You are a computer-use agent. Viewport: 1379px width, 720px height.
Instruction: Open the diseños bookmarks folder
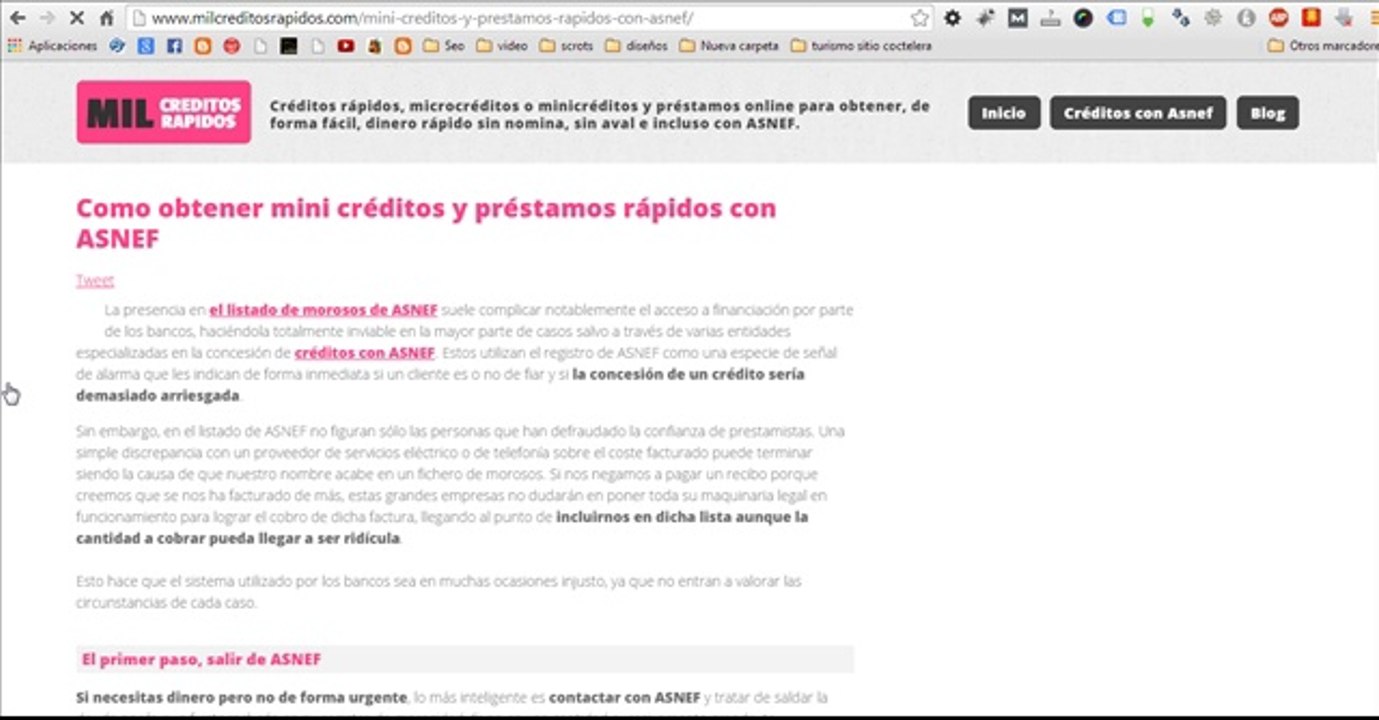636,46
